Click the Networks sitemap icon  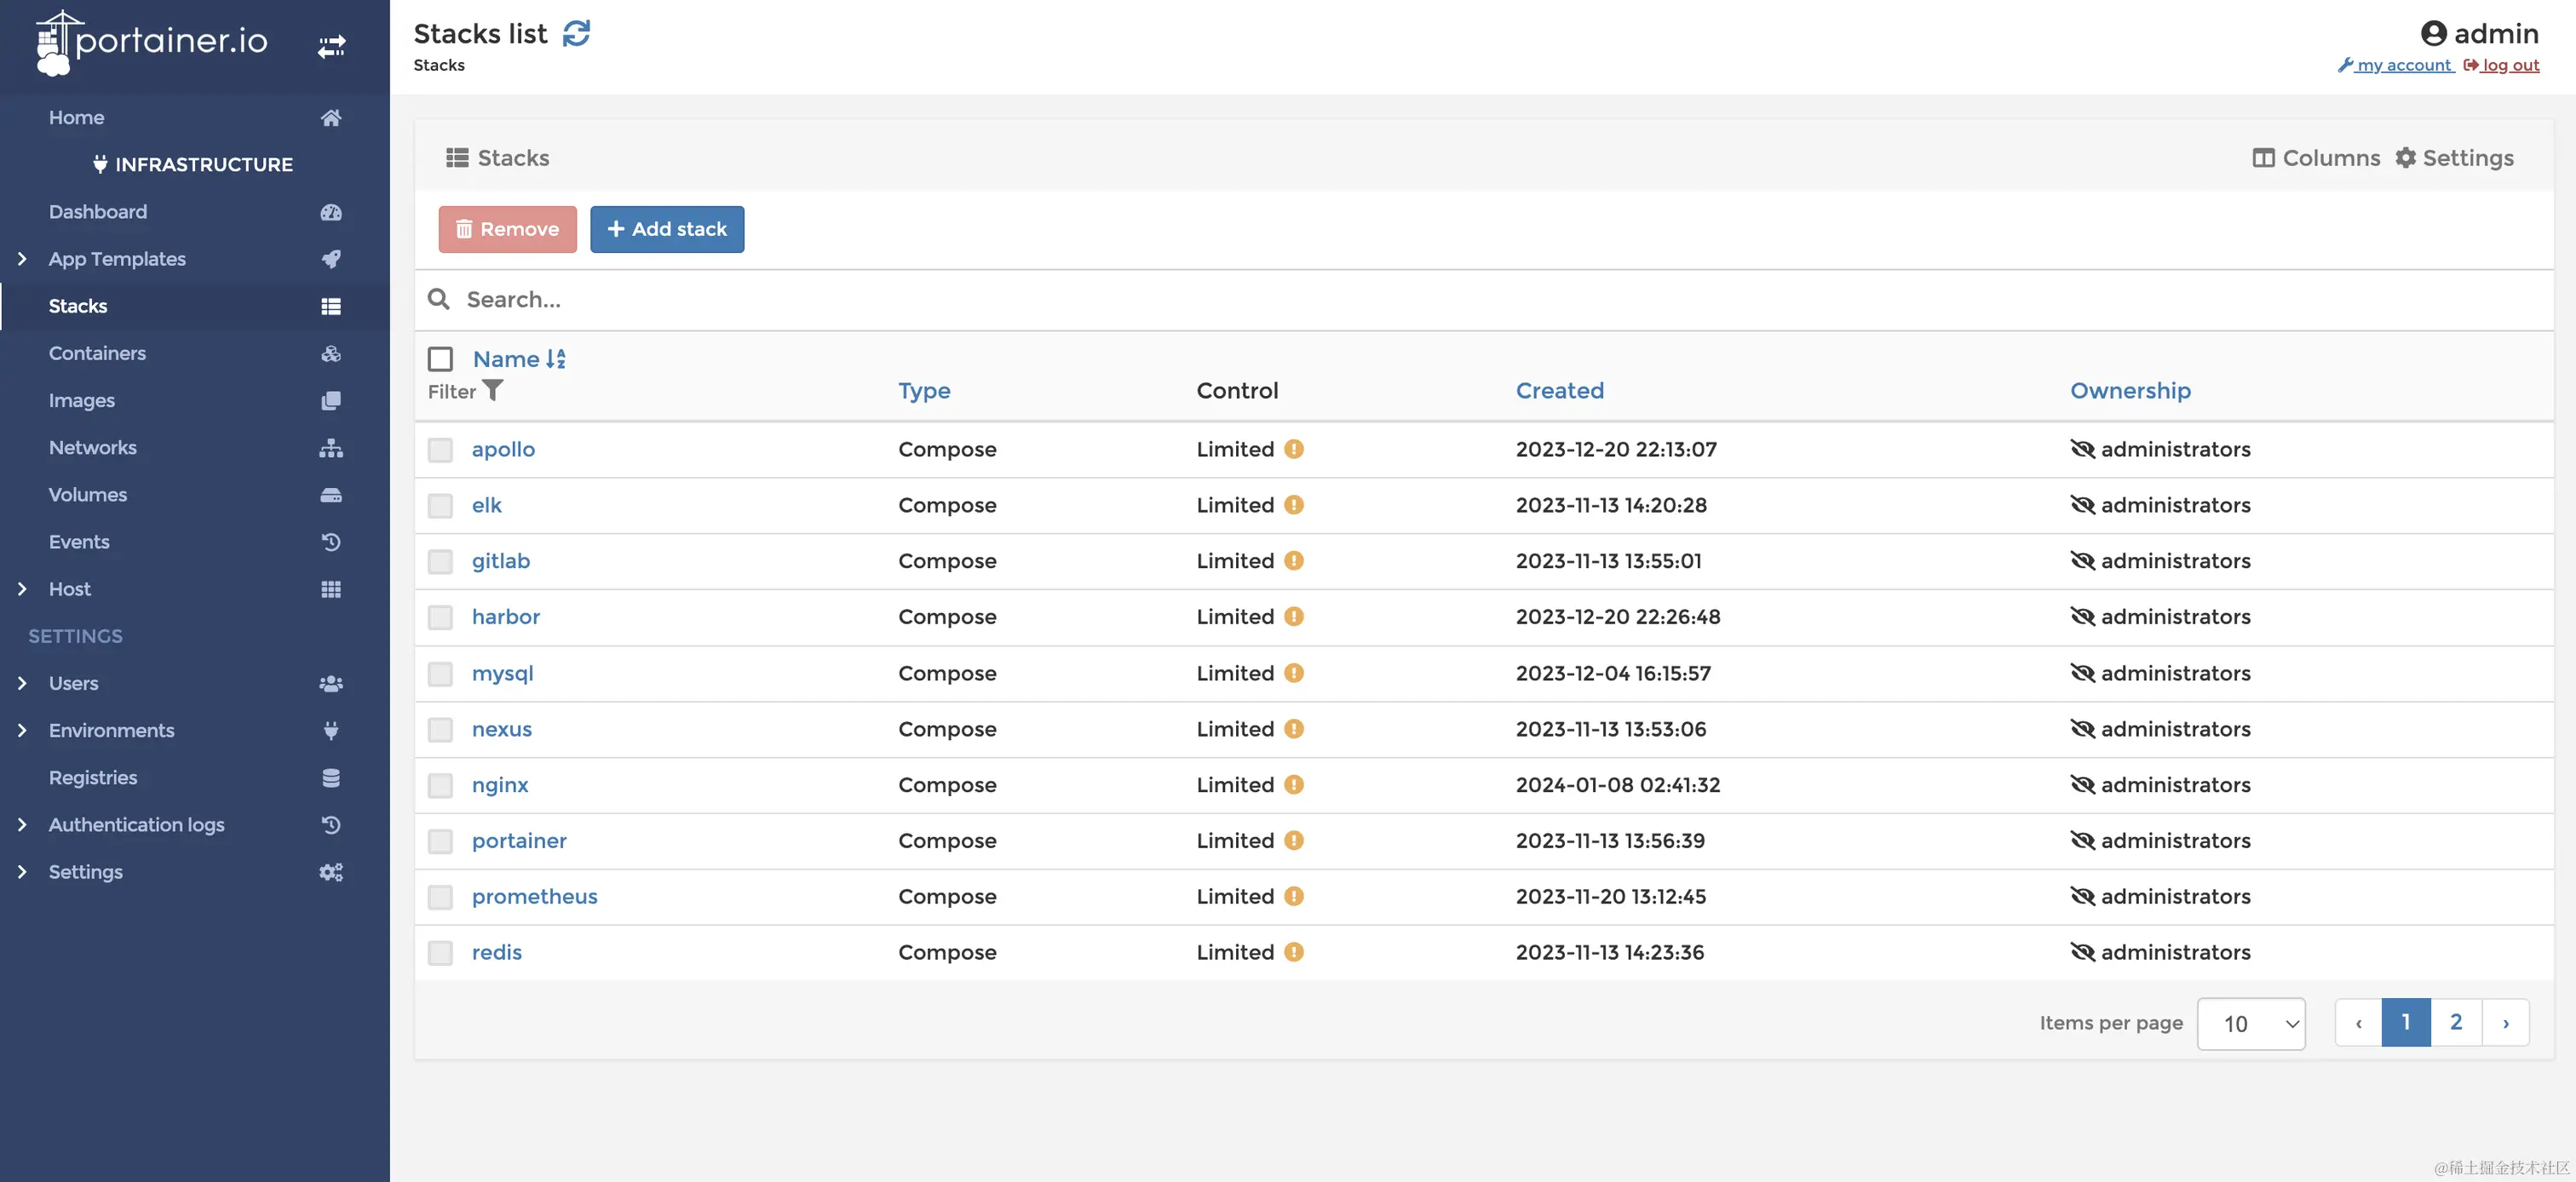(x=331, y=448)
